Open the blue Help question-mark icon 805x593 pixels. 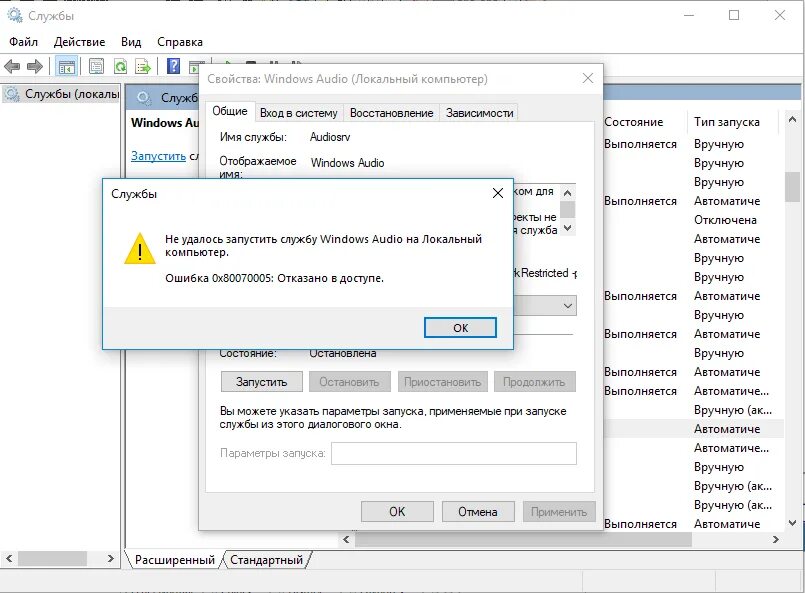(x=174, y=66)
